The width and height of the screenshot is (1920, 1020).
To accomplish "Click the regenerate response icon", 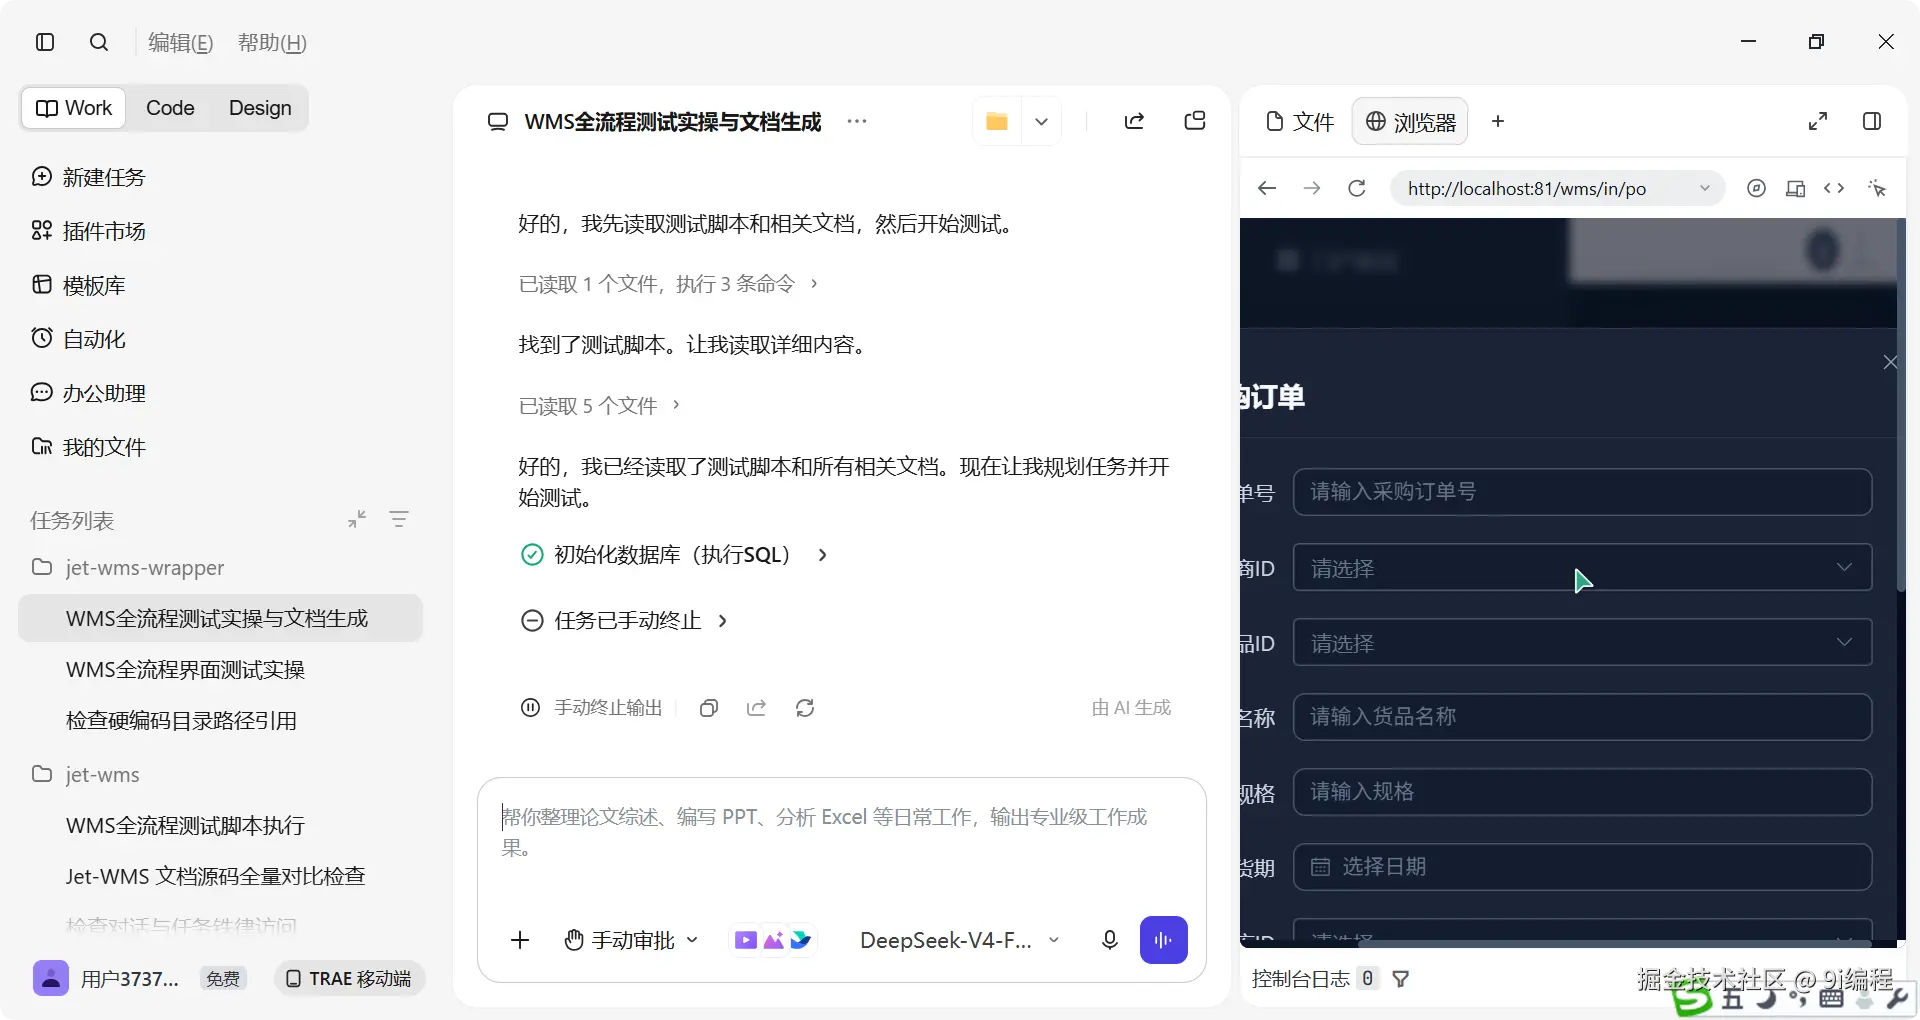I will pos(805,708).
